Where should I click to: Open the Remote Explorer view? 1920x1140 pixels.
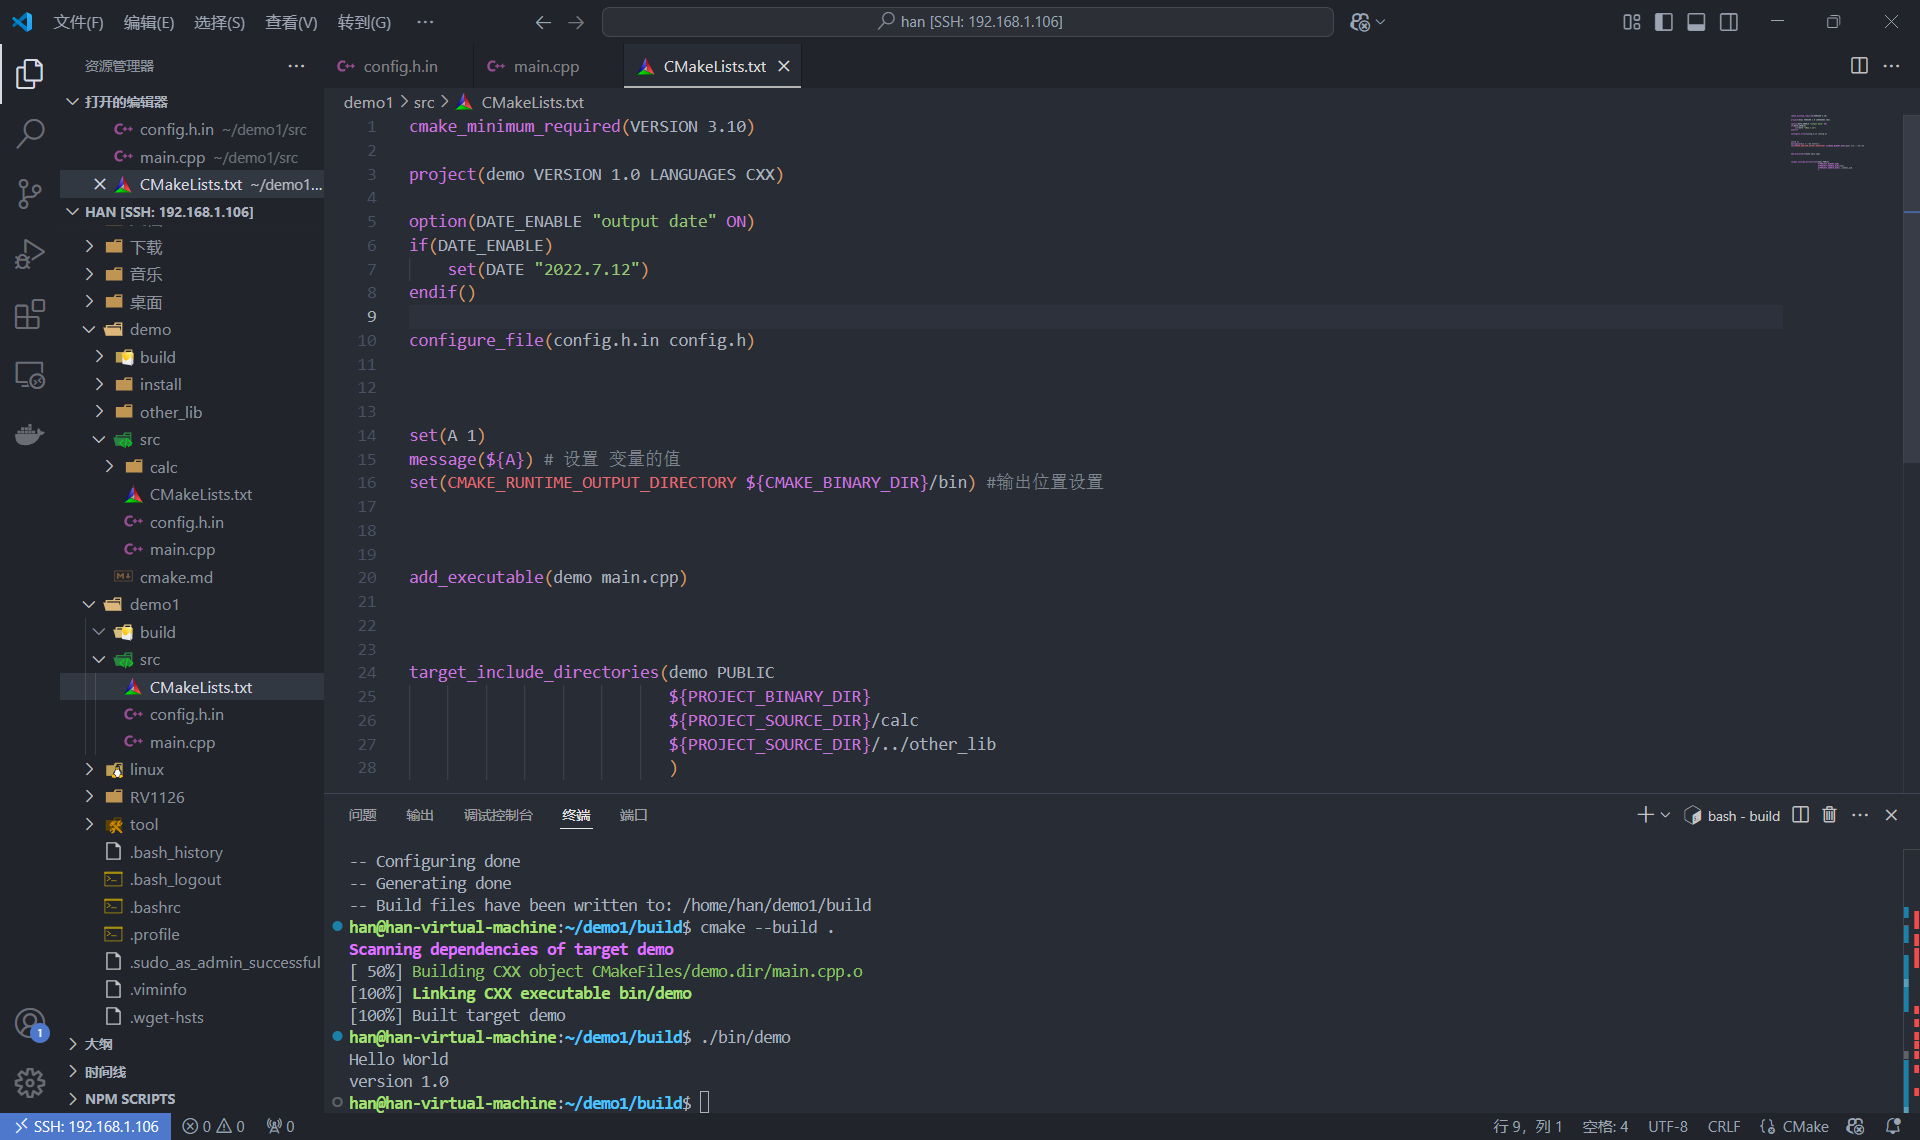click(x=30, y=374)
